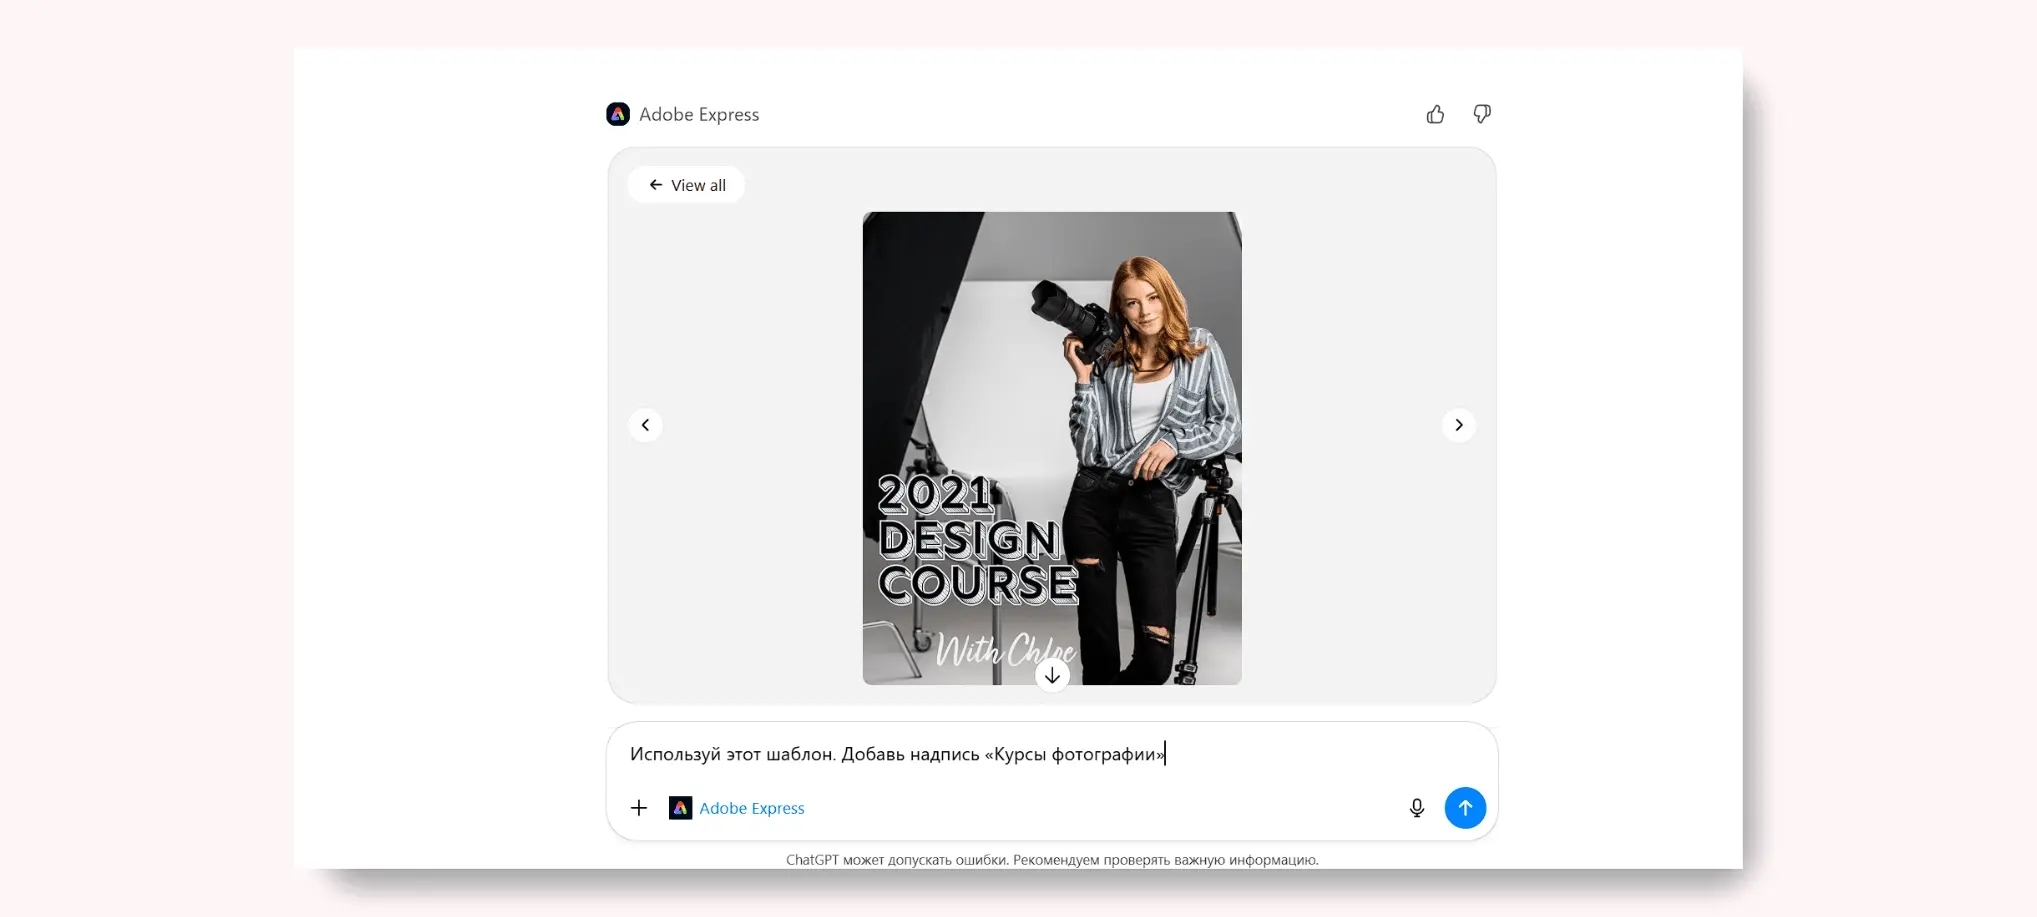Go to the previous template with left chevron
Screen dimensions: 2037x917
pos(645,425)
